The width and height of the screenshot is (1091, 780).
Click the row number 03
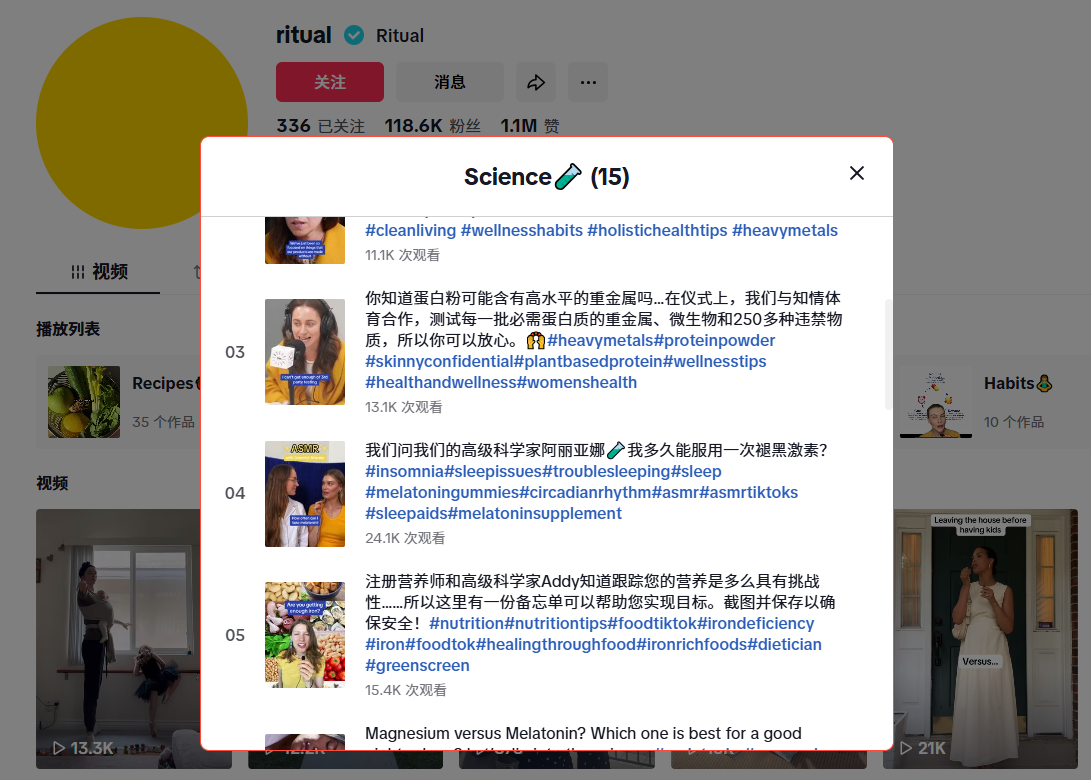[x=235, y=352]
